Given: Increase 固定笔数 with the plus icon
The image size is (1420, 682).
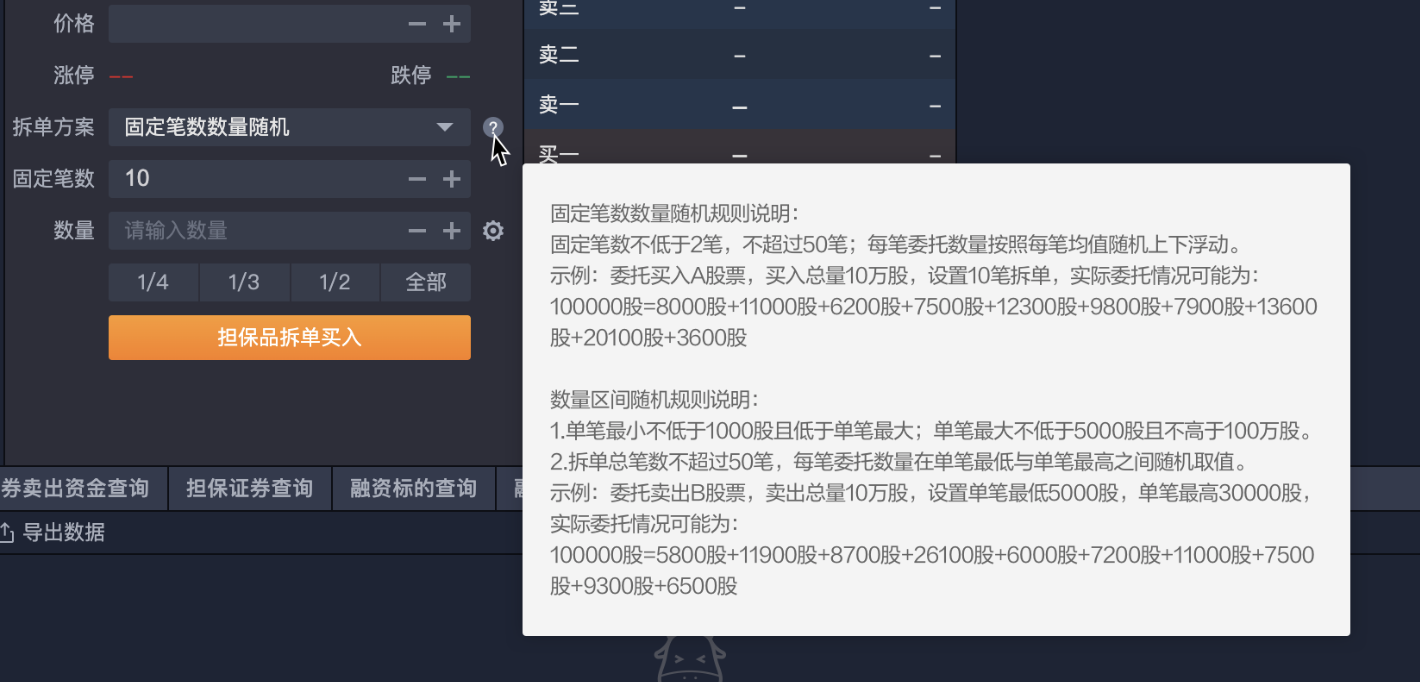Looking at the screenshot, I should 451,179.
